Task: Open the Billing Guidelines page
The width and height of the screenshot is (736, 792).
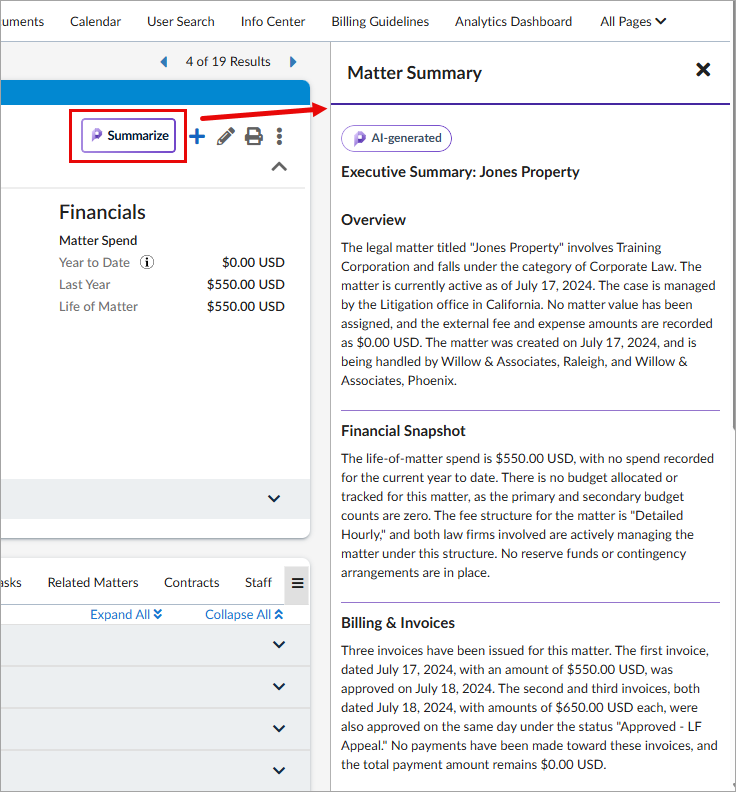Action: click(380, 22)
